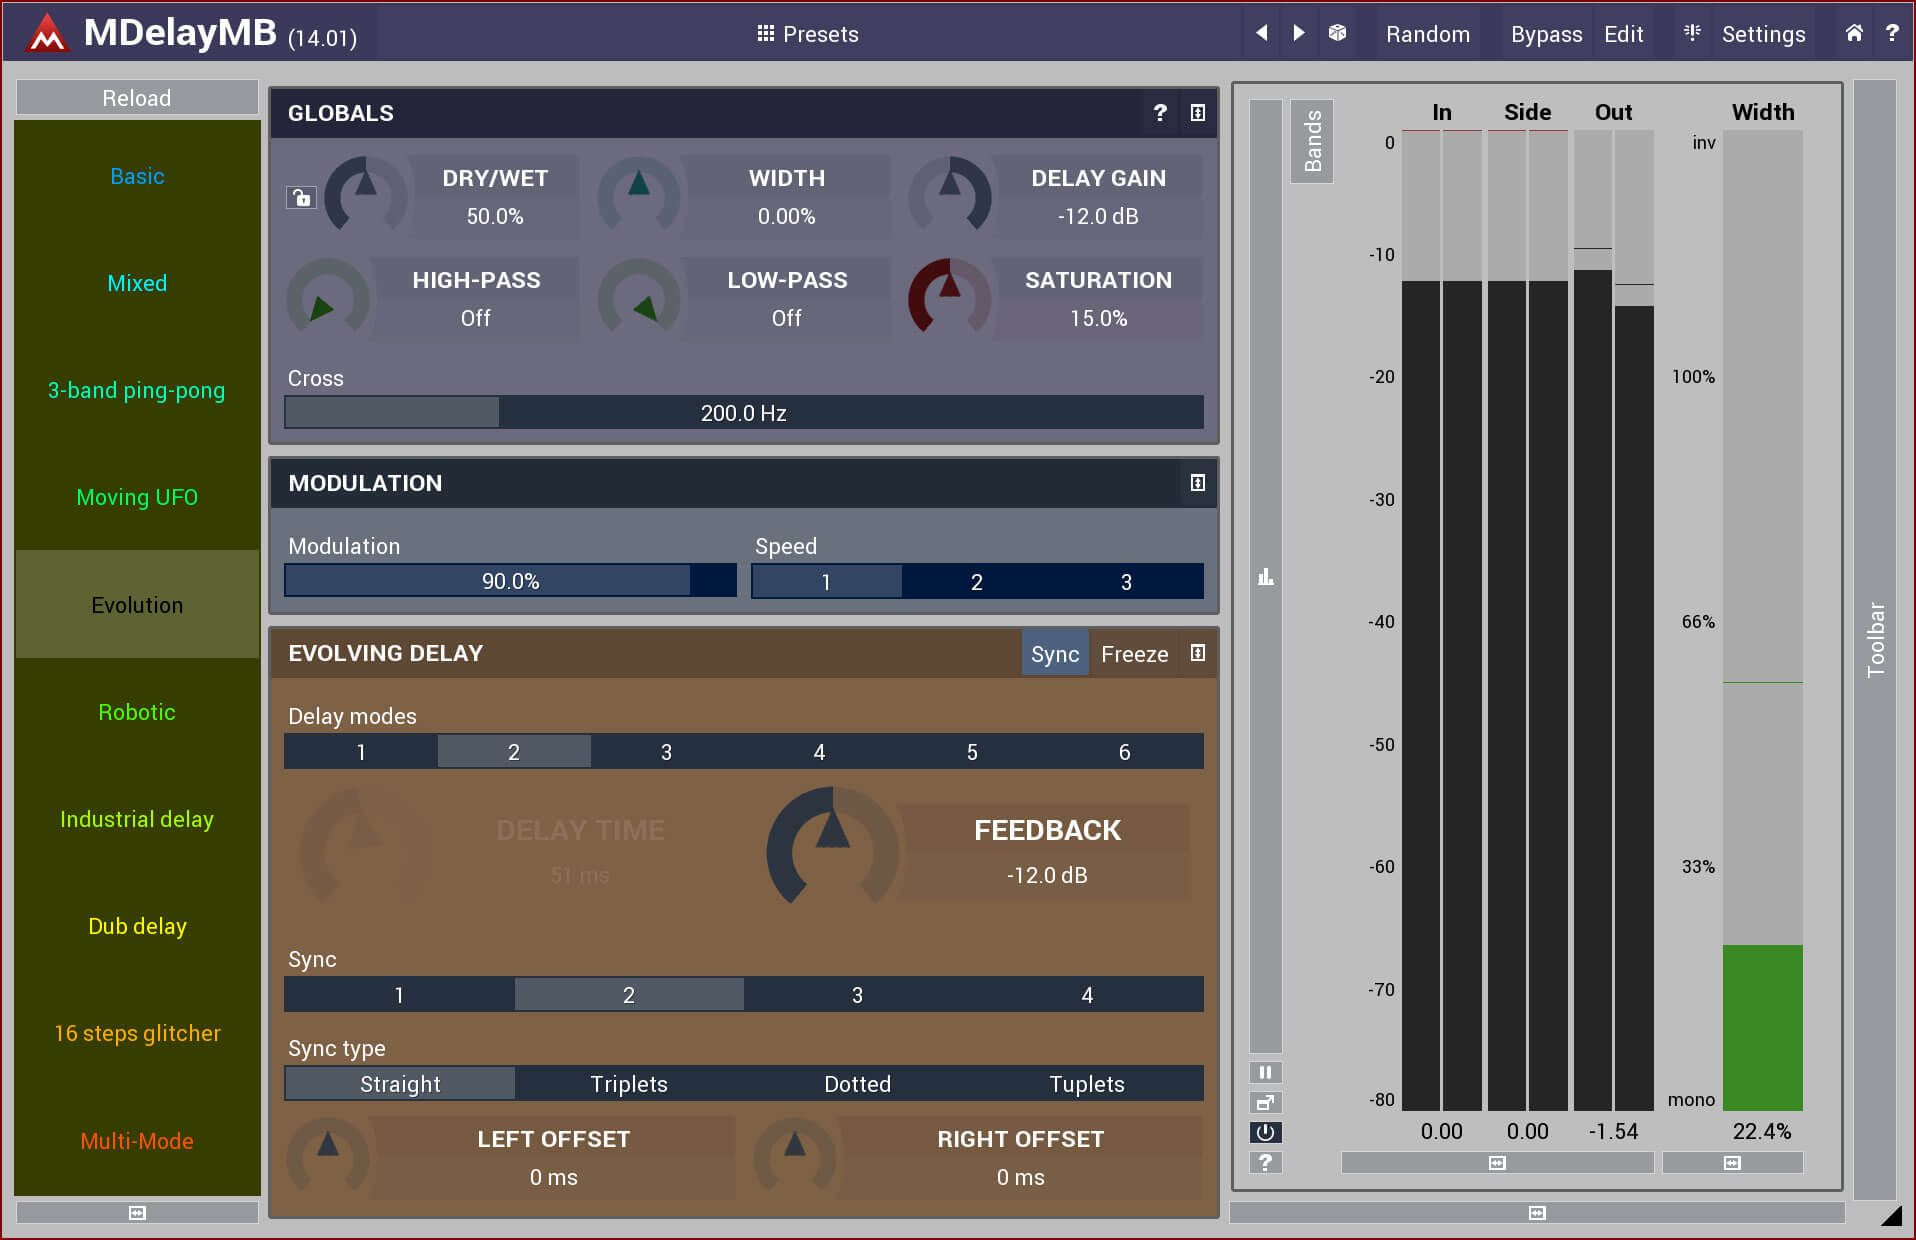Click the Settings sliders icon
This screenshot has height=1240, width=1916.
(x=1692, y=33)
